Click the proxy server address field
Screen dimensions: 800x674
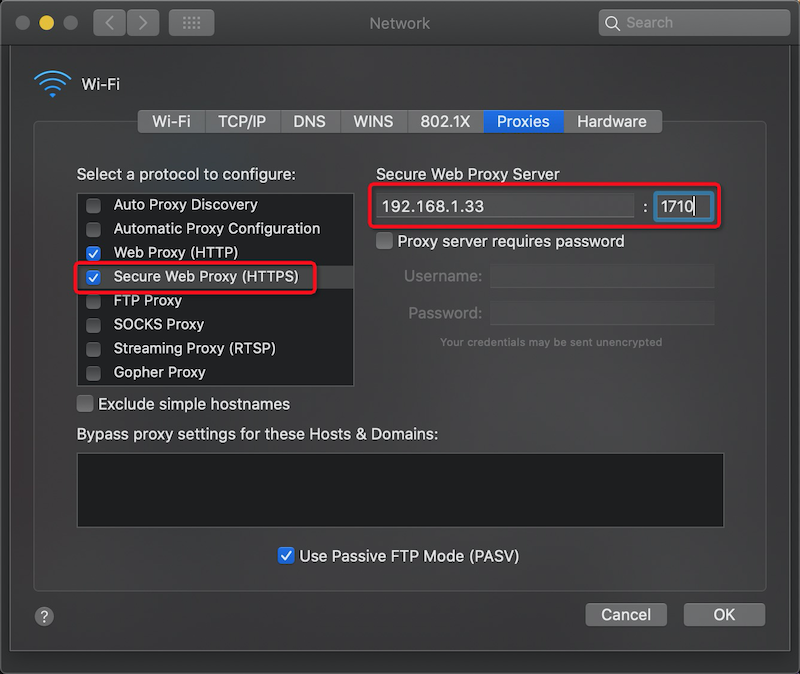pos(505,207)
